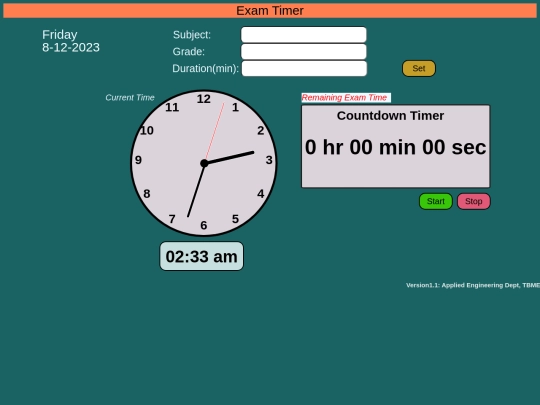540x405 pixels.
Task: Click the Countdown Timer heading
Action: 390,116
